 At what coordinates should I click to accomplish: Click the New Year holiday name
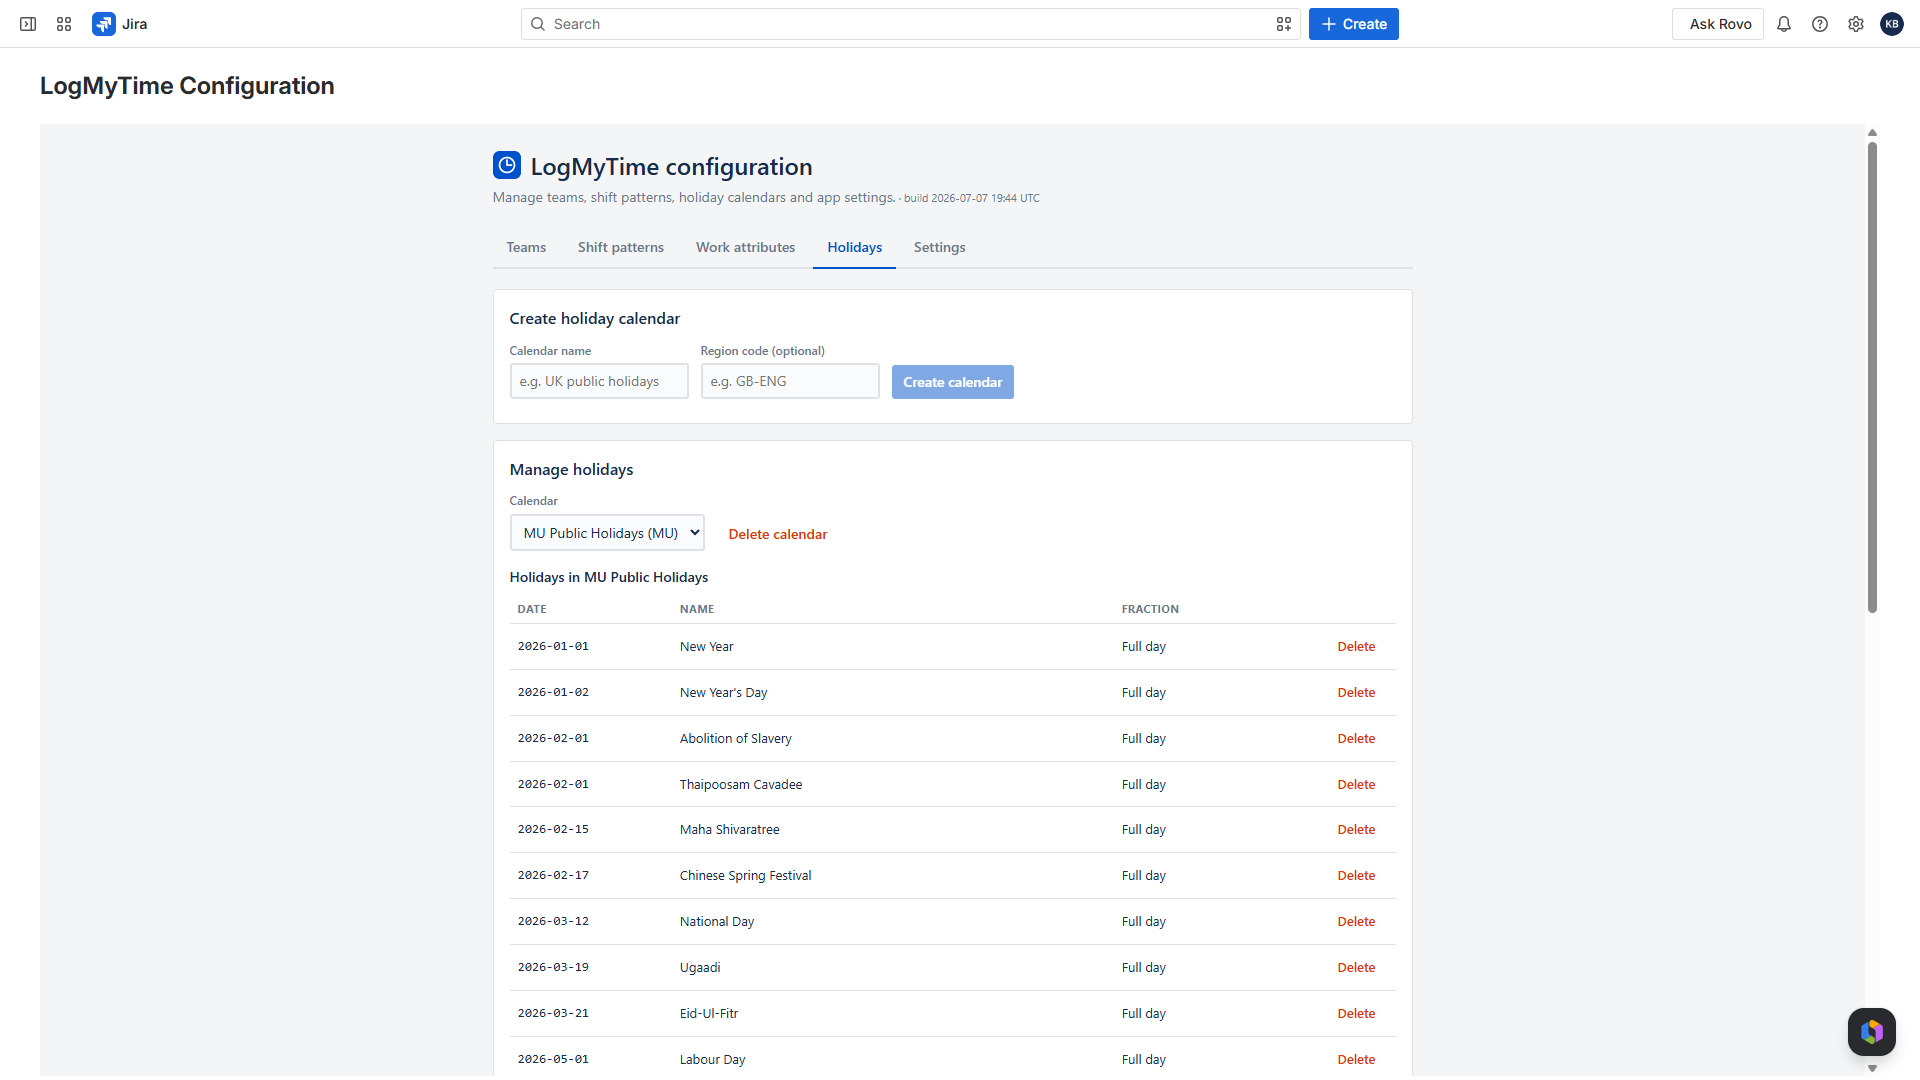point(707,647)
